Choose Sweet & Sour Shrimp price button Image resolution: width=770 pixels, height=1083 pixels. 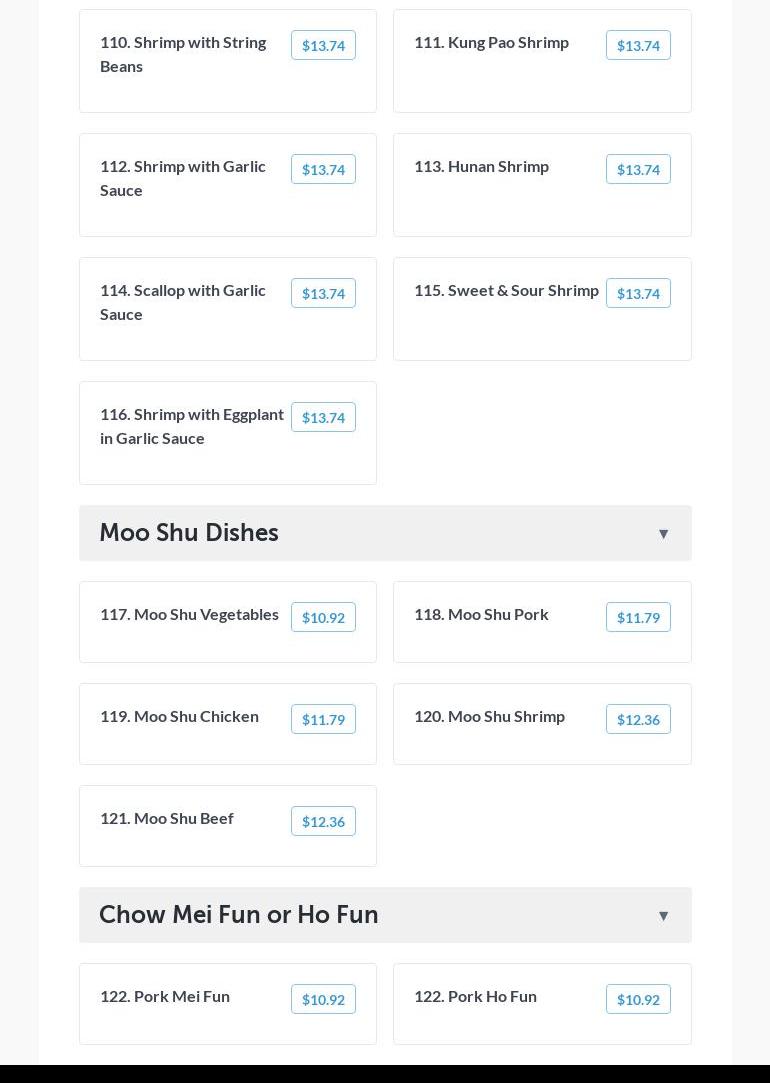tap(638, 293)
